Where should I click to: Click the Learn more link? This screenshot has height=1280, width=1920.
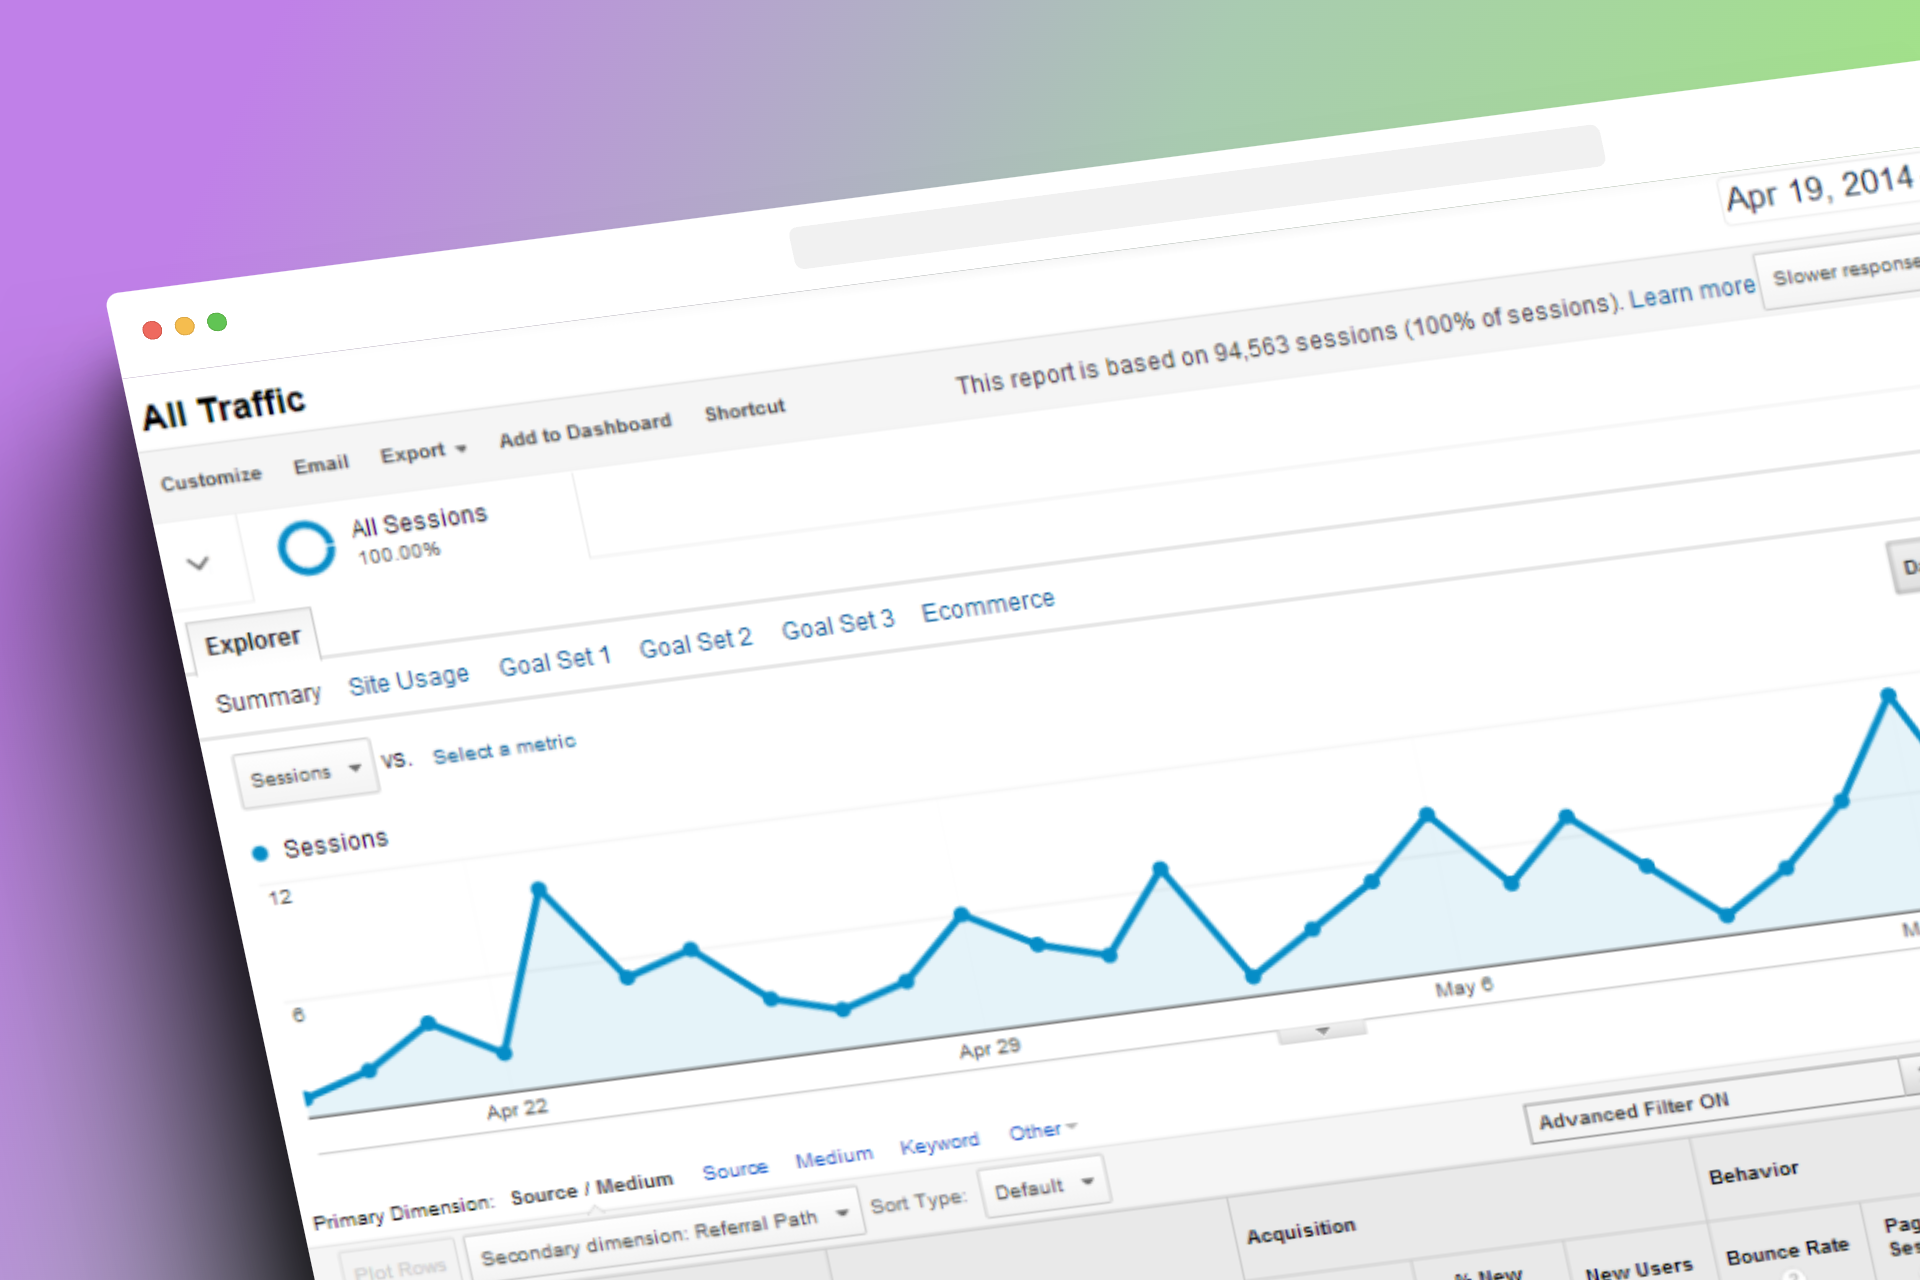pos(1692,293)
